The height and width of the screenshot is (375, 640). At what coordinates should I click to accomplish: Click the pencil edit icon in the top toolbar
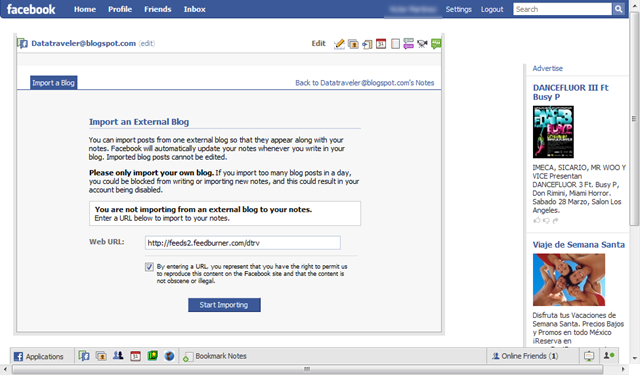click(x=339, y=44)
